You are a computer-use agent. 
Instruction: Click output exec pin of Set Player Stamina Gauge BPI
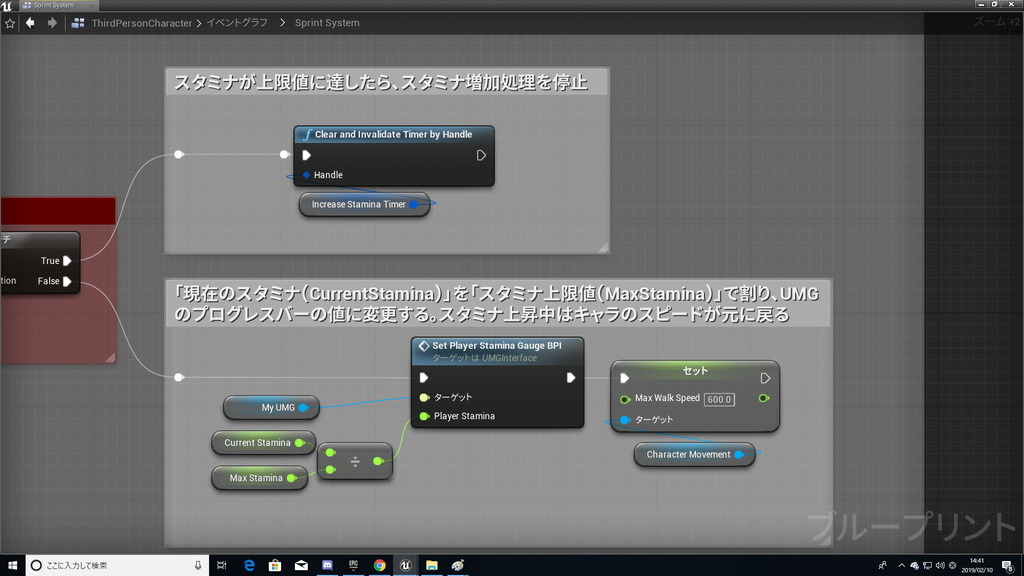tap(571, 377)
